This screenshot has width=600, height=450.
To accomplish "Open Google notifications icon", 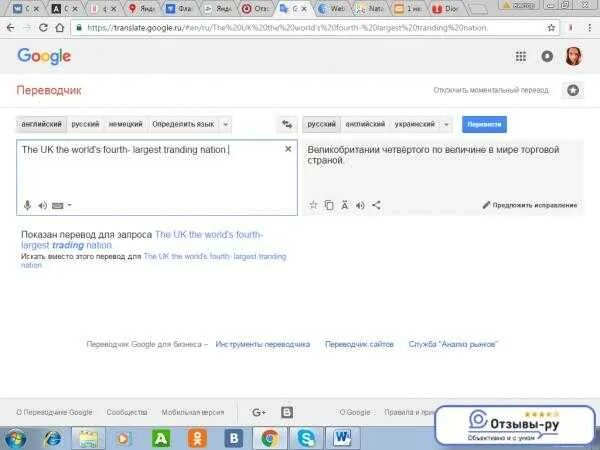I will (x=547, y=57).
